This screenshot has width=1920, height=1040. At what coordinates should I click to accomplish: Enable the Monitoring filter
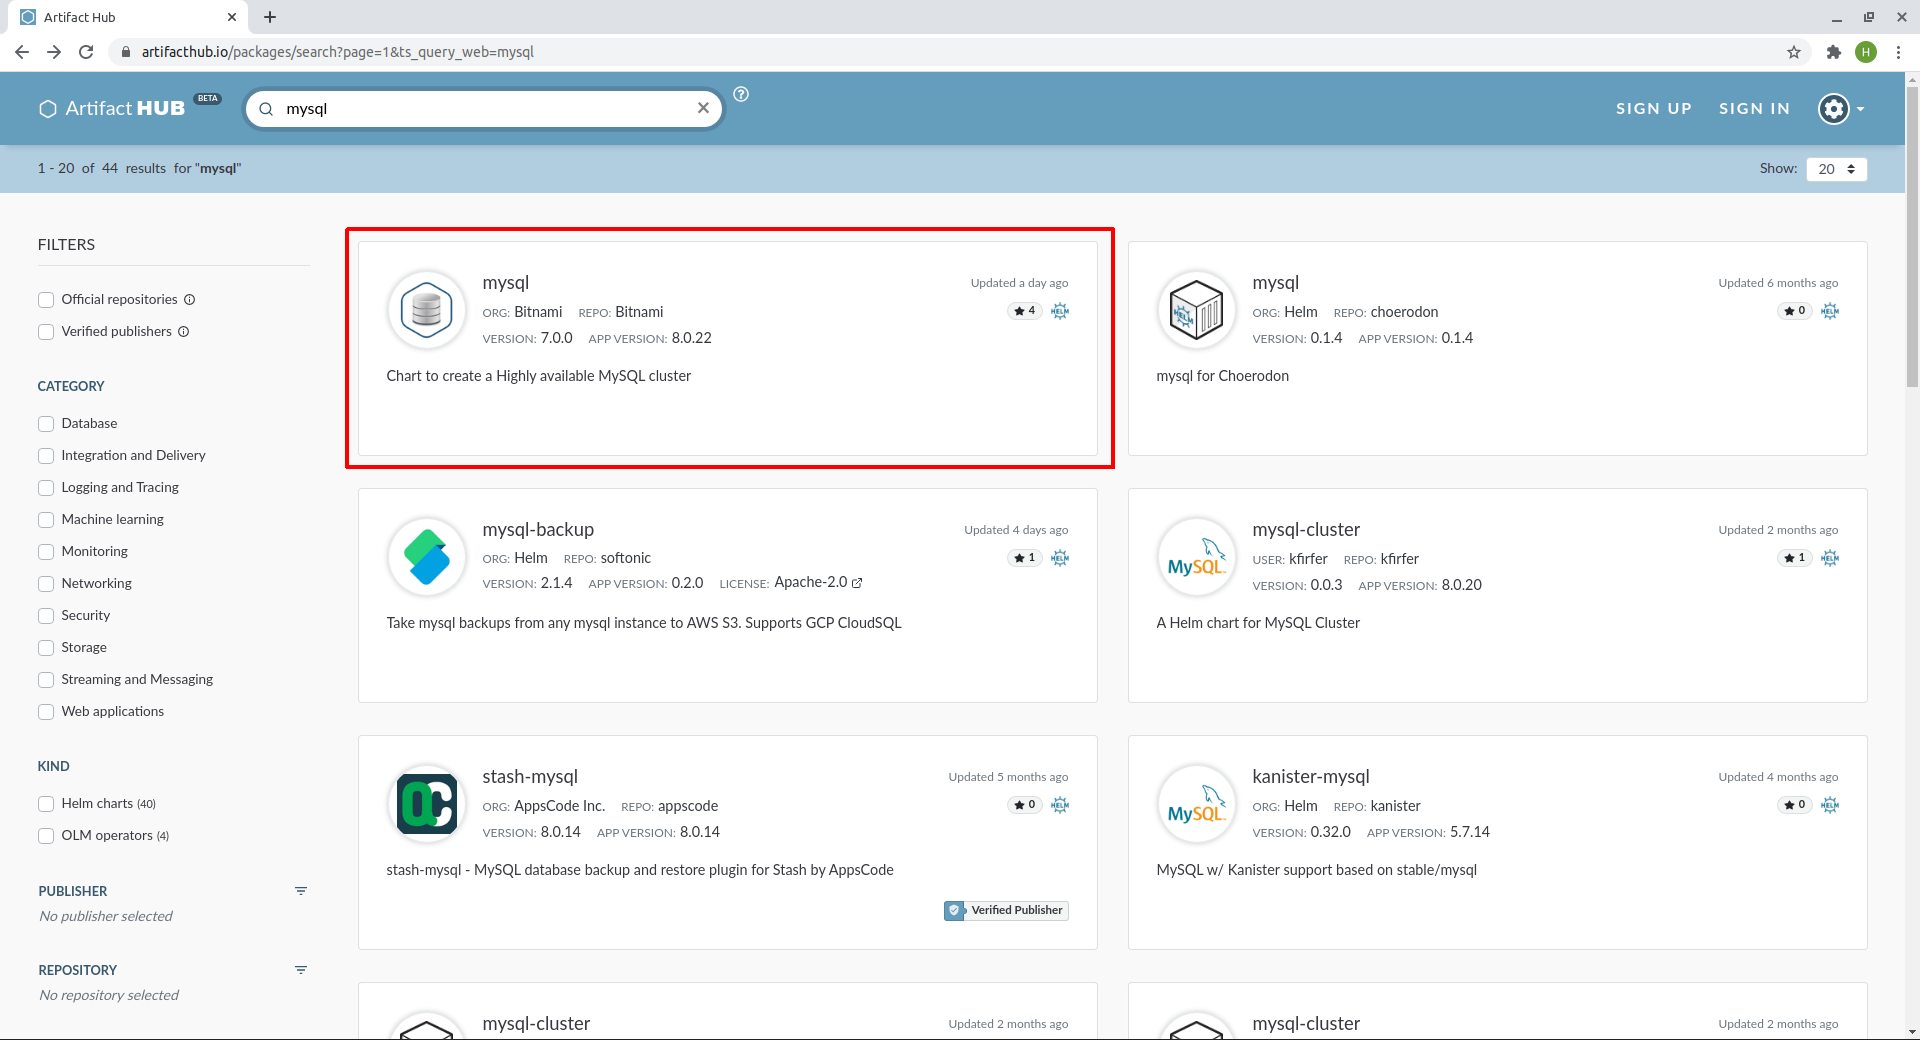tap(46, 552)
